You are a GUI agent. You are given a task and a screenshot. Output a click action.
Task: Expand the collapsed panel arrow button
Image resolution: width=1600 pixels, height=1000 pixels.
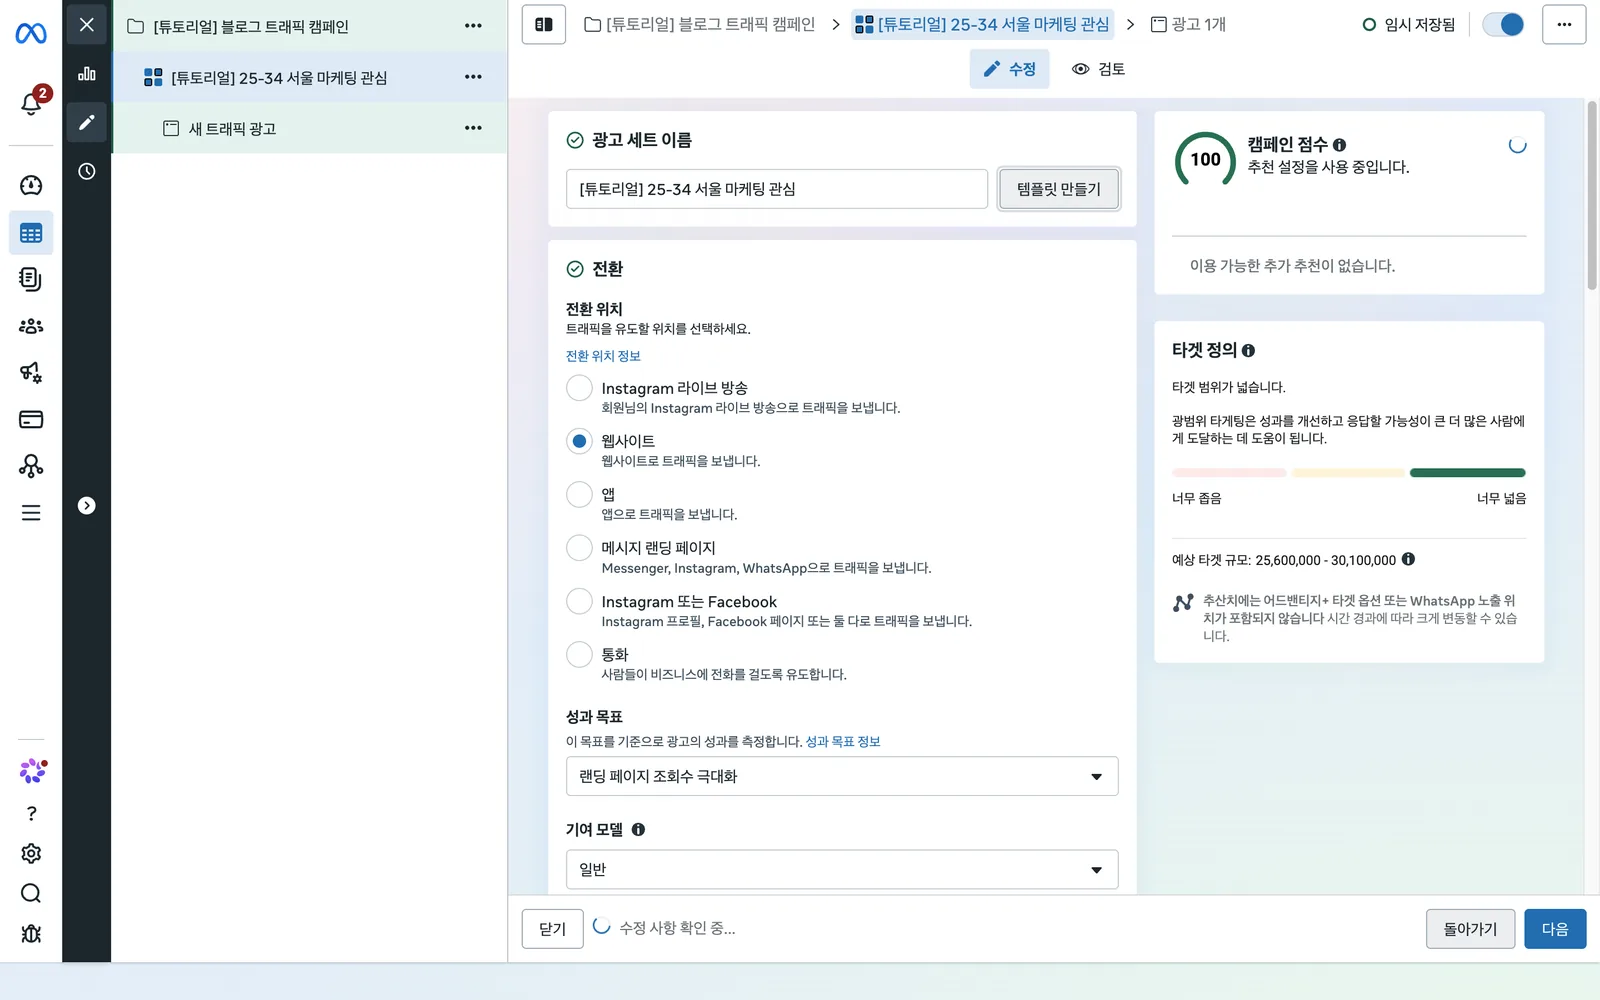pyautogui.click(x=87, y=506)
